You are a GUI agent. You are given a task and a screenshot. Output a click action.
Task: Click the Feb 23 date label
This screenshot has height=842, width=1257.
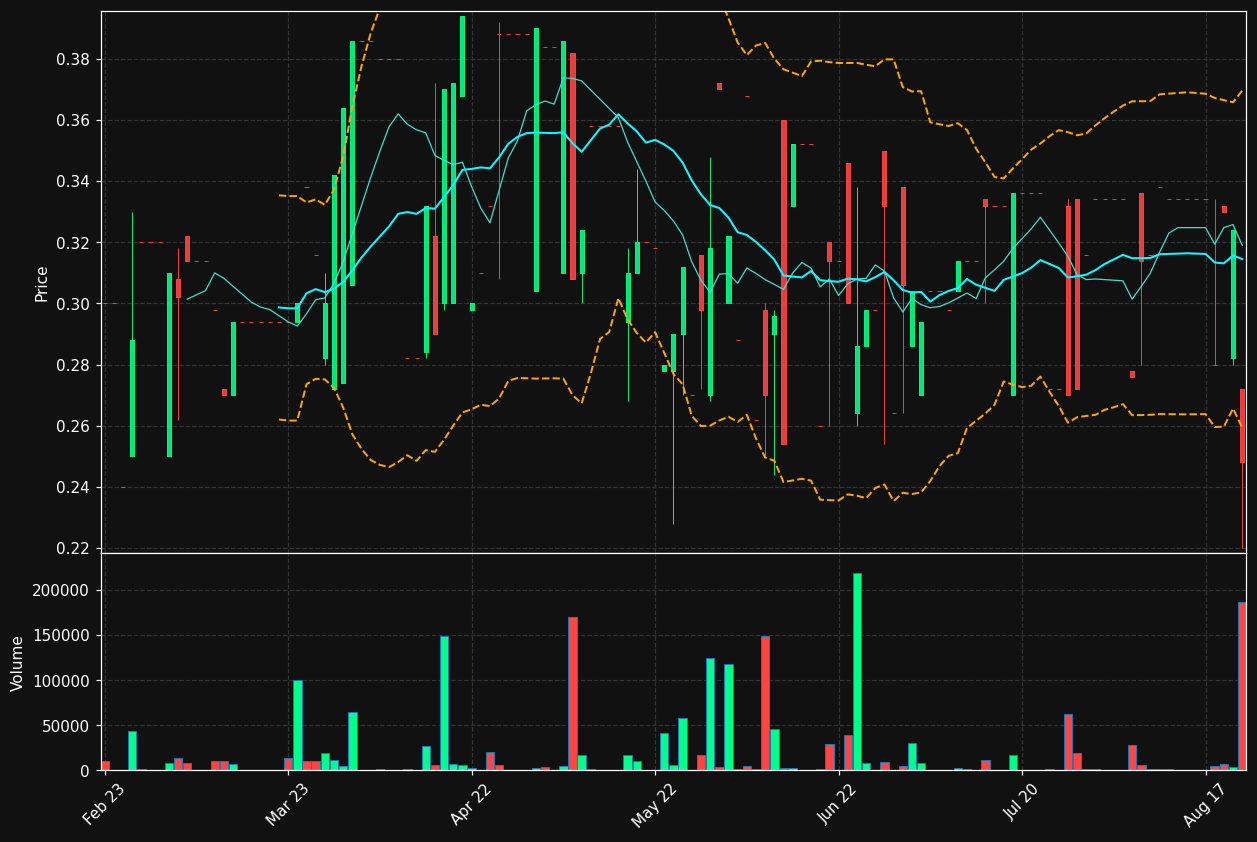(104, 805)
